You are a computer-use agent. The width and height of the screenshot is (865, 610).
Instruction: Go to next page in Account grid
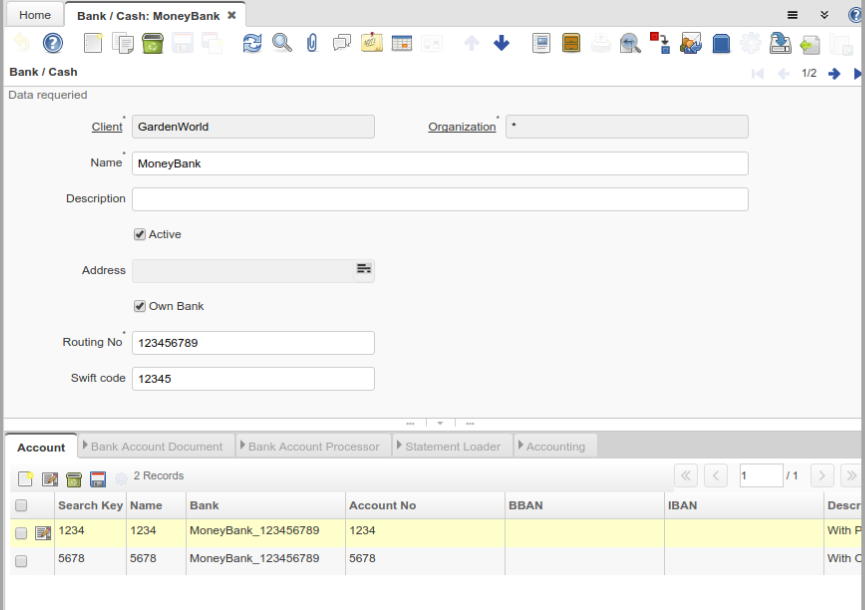coord(821,475)
